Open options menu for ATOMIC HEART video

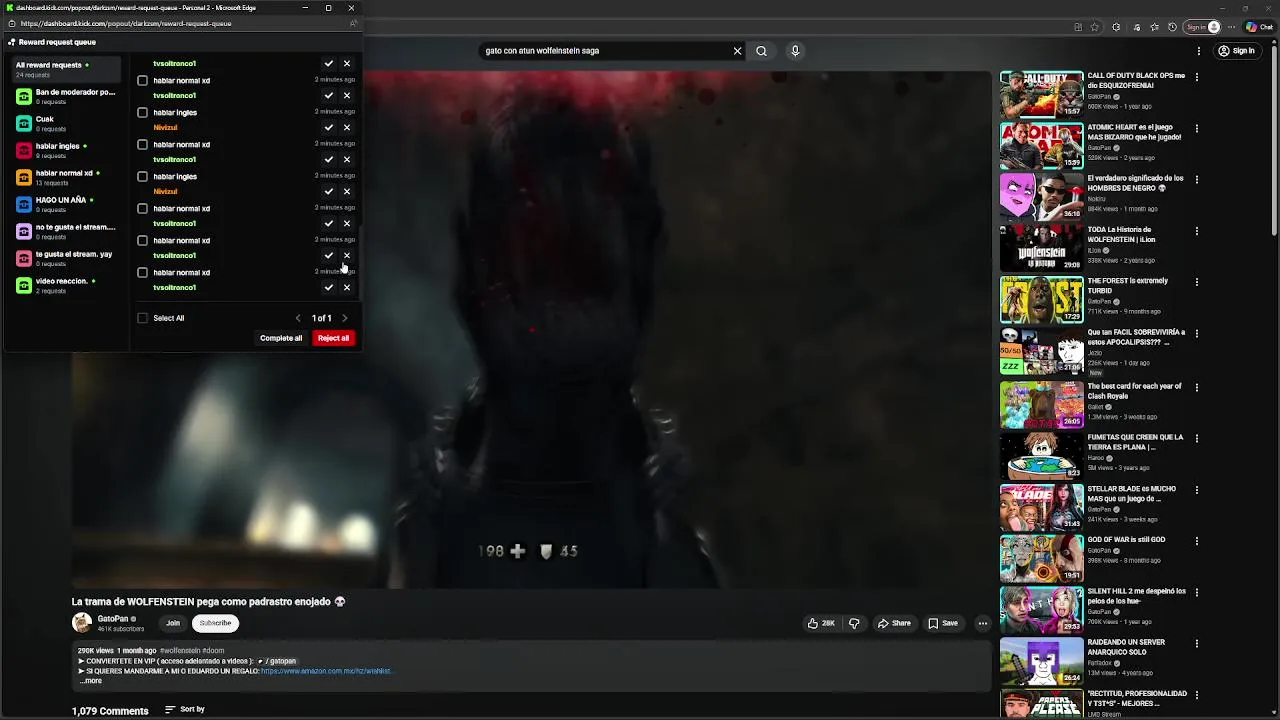pyautogui.click(x=1196, y=128)
